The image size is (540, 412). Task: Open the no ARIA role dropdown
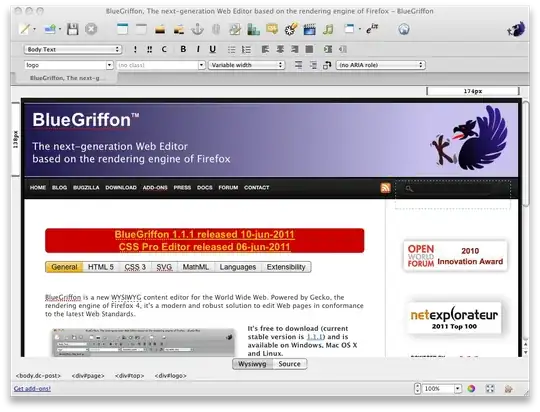381,65
